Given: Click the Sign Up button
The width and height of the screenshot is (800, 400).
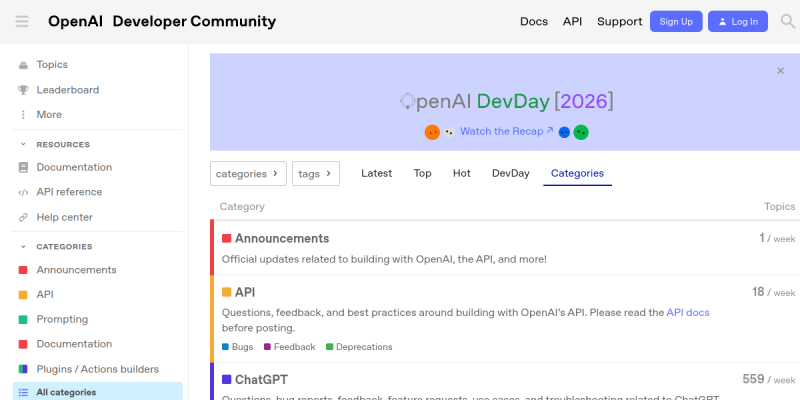Looking at the screenshot, I should [x=676, y=21].
